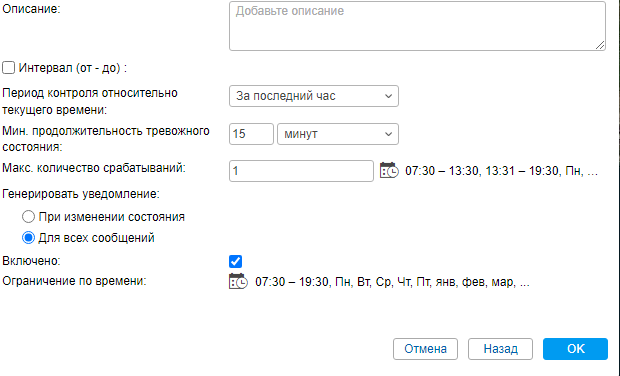Confirm with the OK button
This screenshot has height=376, width=620.
[575, 349]
